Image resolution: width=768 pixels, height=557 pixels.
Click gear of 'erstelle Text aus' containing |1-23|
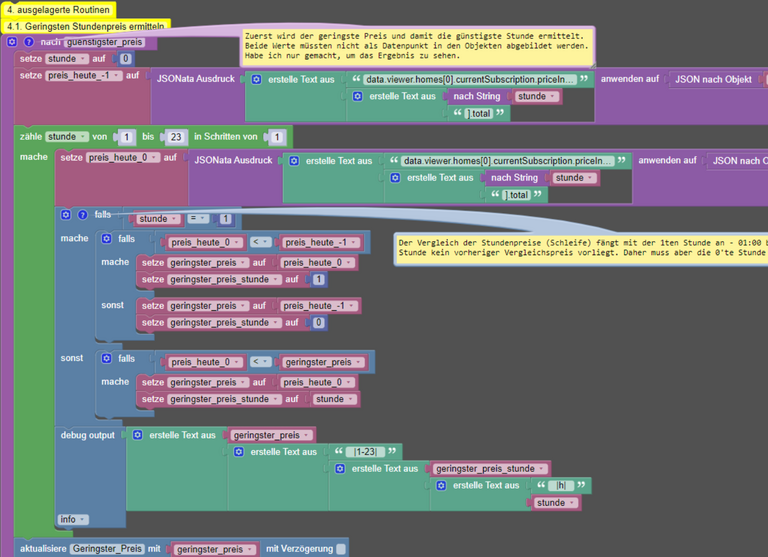point(239,452)
